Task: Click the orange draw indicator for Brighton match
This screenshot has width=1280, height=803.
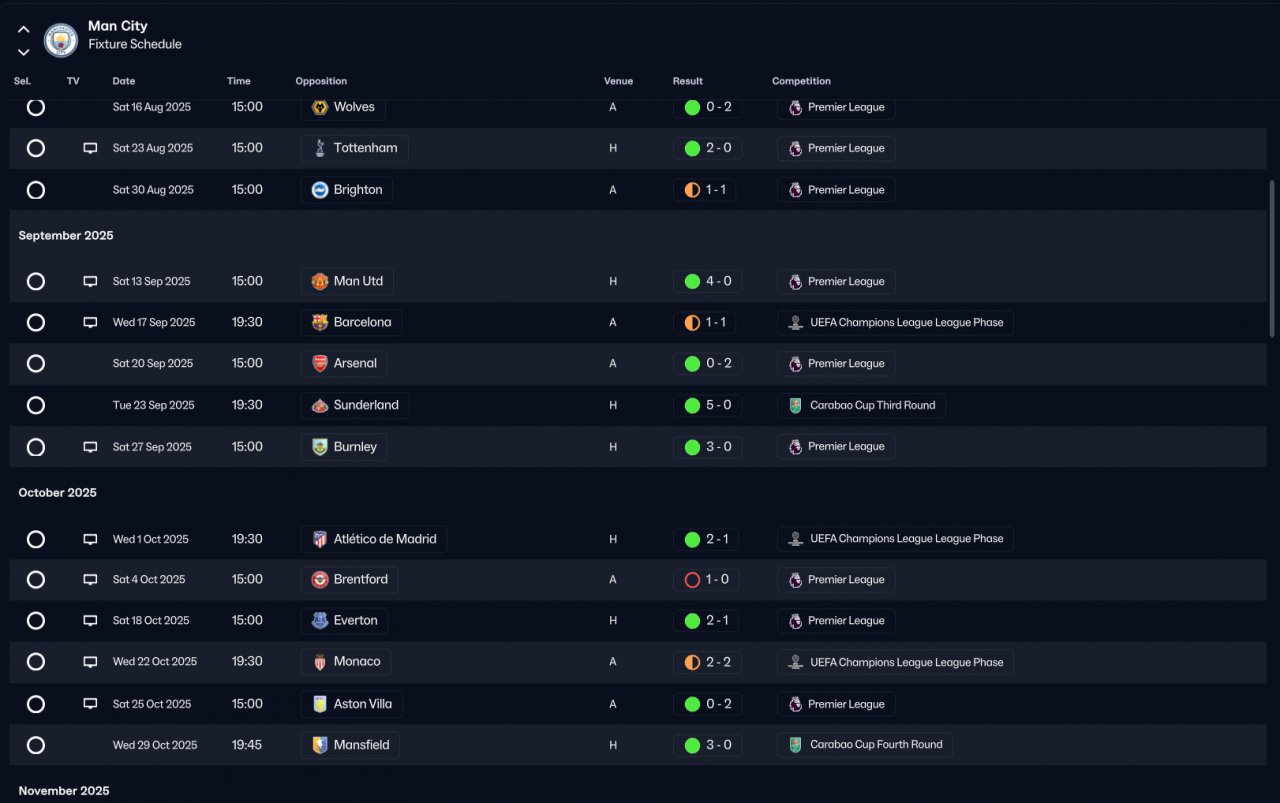Action: (x=692, y=190)
